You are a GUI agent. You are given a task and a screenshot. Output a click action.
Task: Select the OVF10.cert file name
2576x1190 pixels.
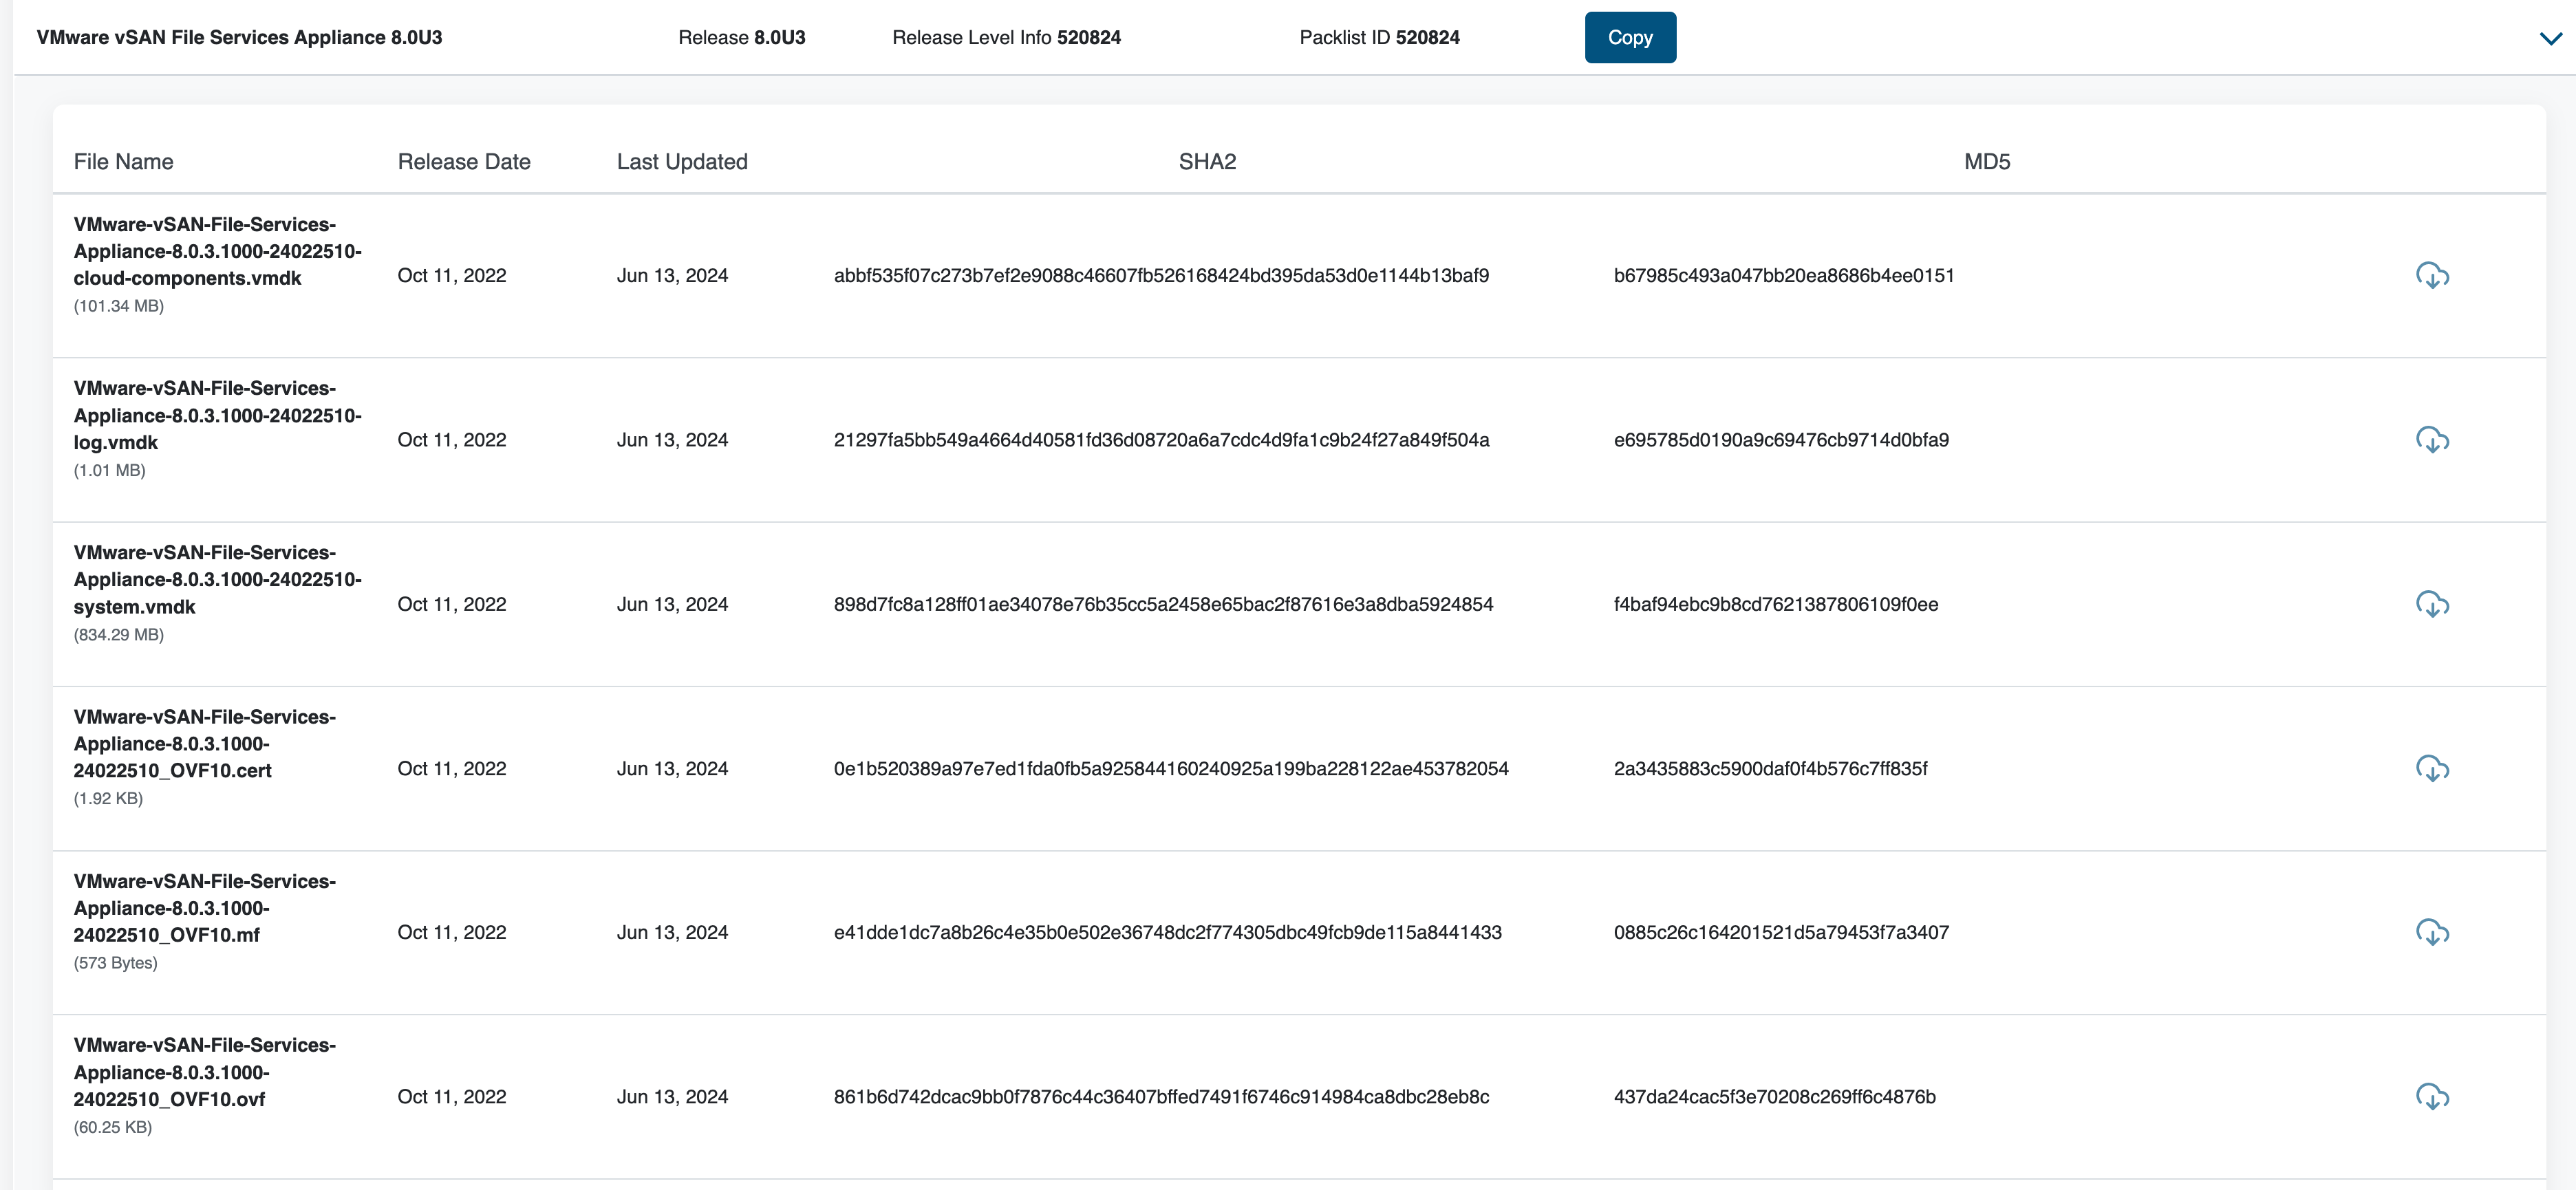tap(204, 743)
